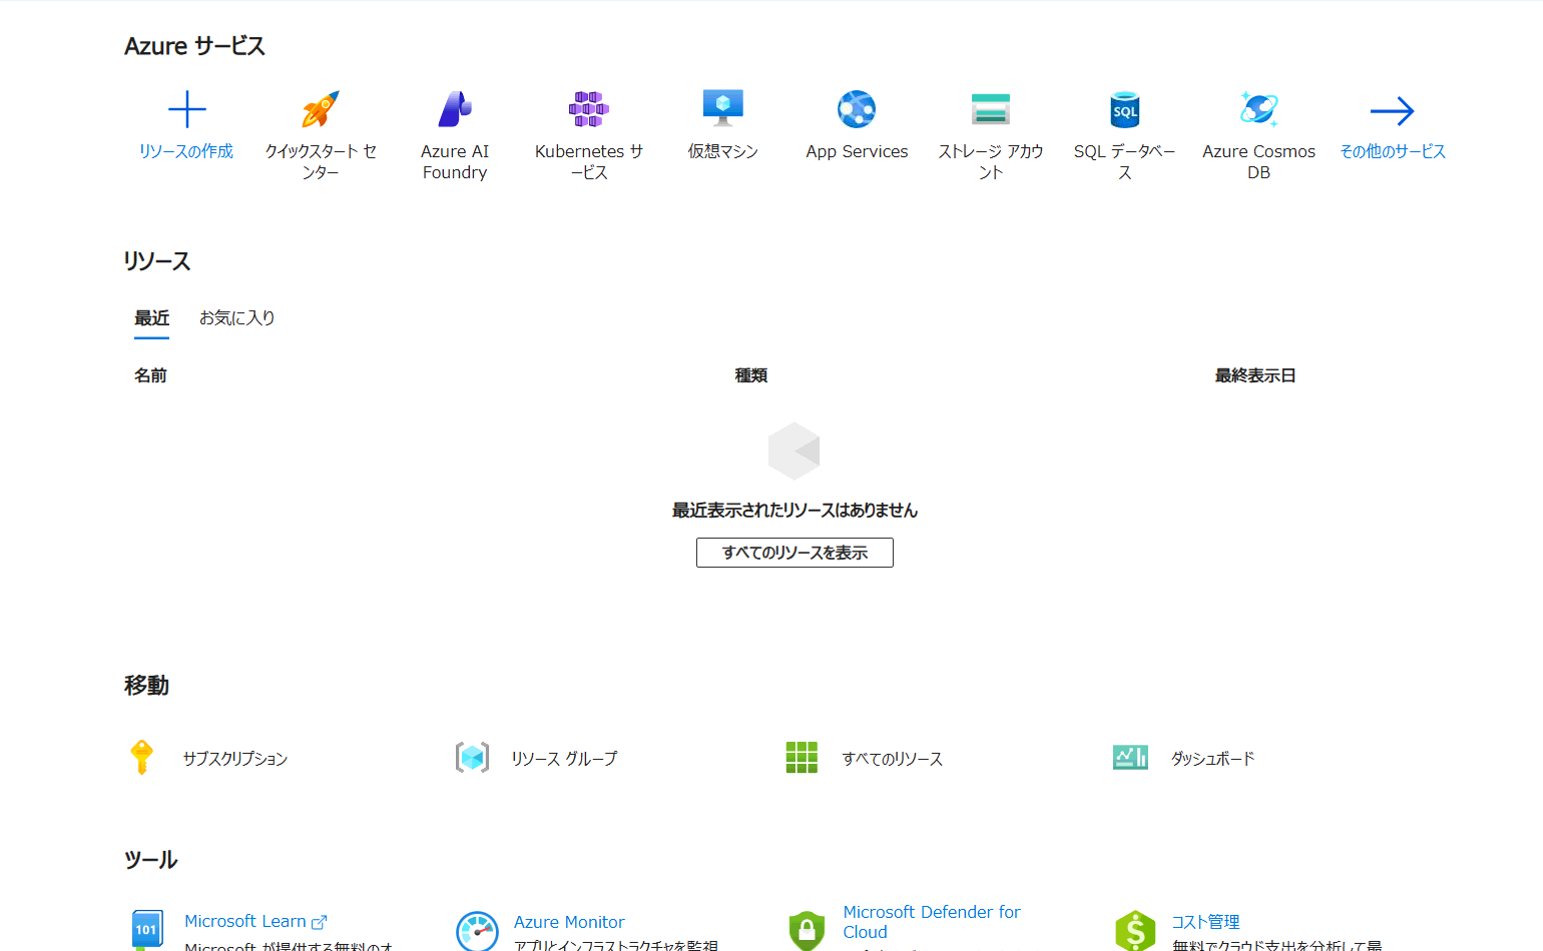Screen dimensions: 1543x951
Task: Go to サブスクリプション key link
Action: [234, 759]
